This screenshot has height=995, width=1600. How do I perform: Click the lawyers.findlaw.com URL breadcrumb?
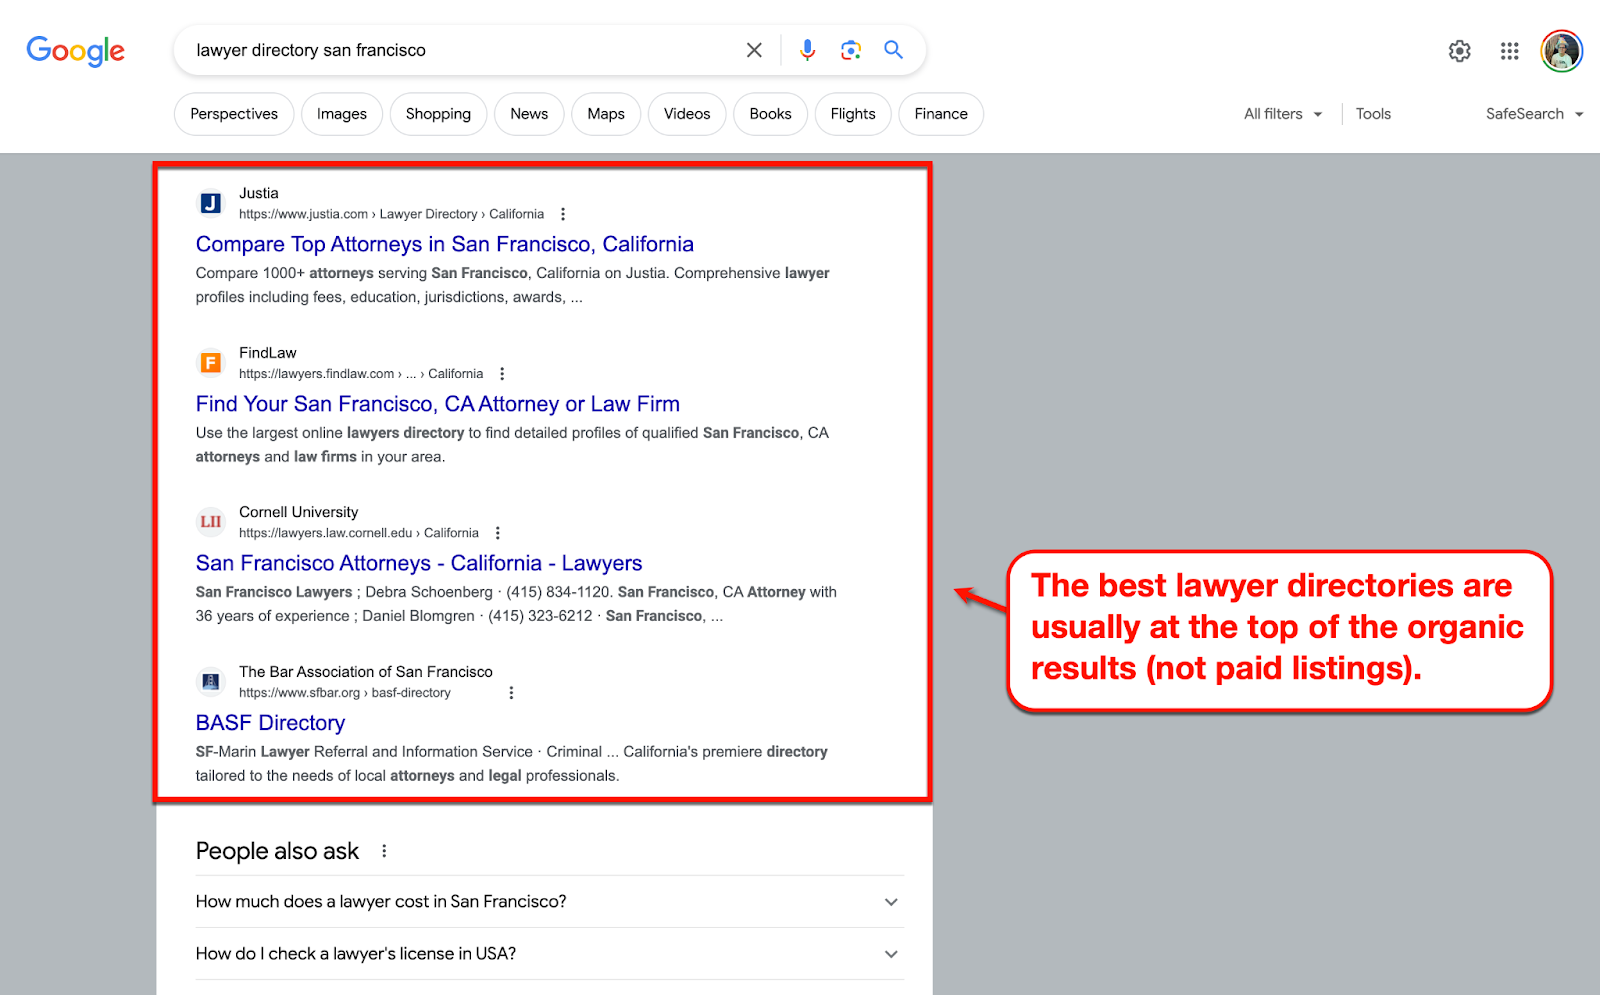tap(361, 374)
